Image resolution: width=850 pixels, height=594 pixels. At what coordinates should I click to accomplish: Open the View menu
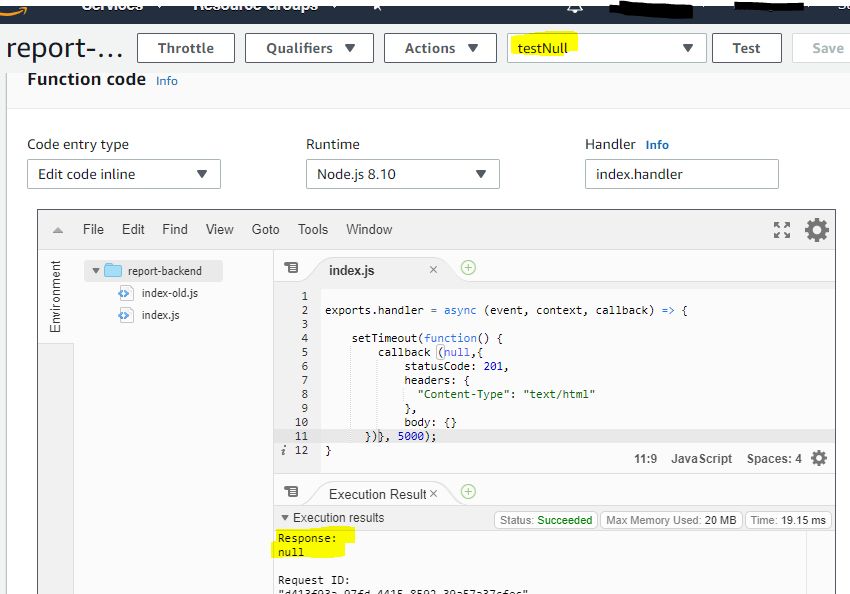(220, 229)
